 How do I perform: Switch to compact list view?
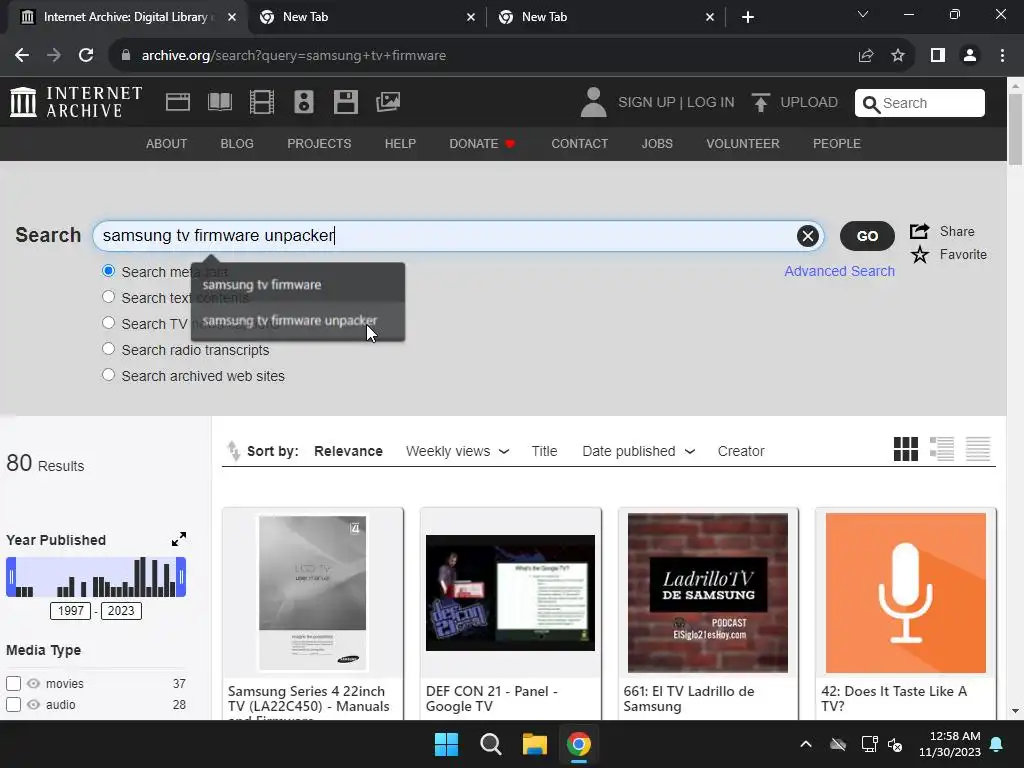click(978, 449)
